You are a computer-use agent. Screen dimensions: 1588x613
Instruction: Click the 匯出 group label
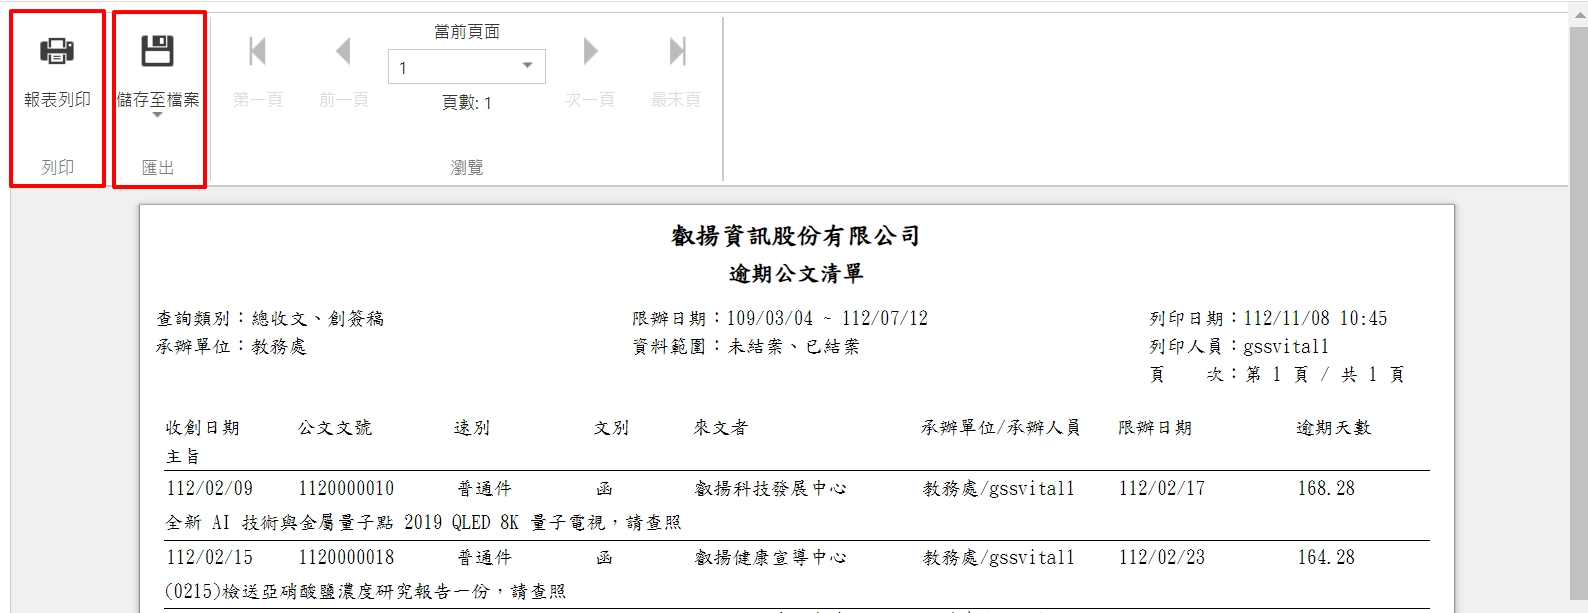[x=157, y=167]
